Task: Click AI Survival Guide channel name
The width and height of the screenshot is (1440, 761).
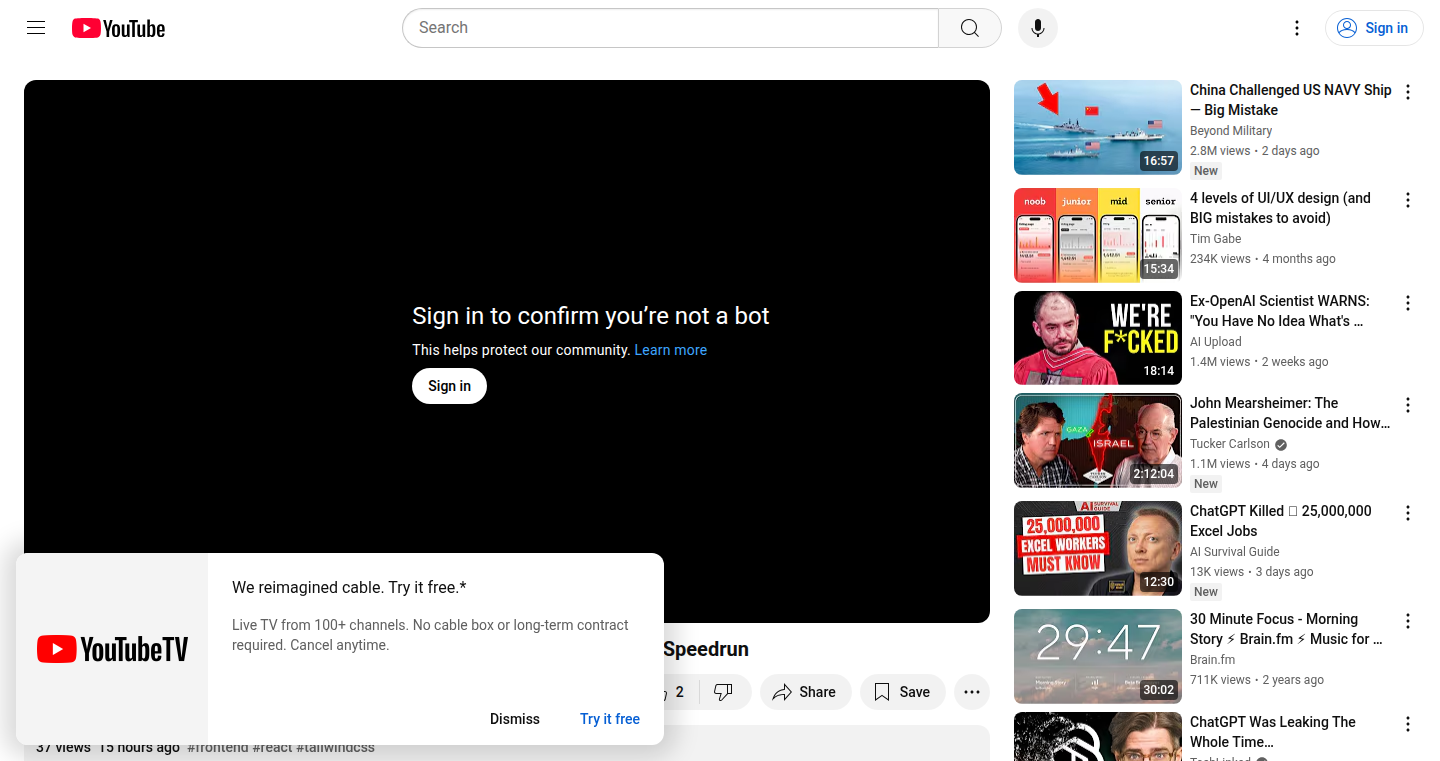Action: pyautogui.click(x=1235, y=552)
